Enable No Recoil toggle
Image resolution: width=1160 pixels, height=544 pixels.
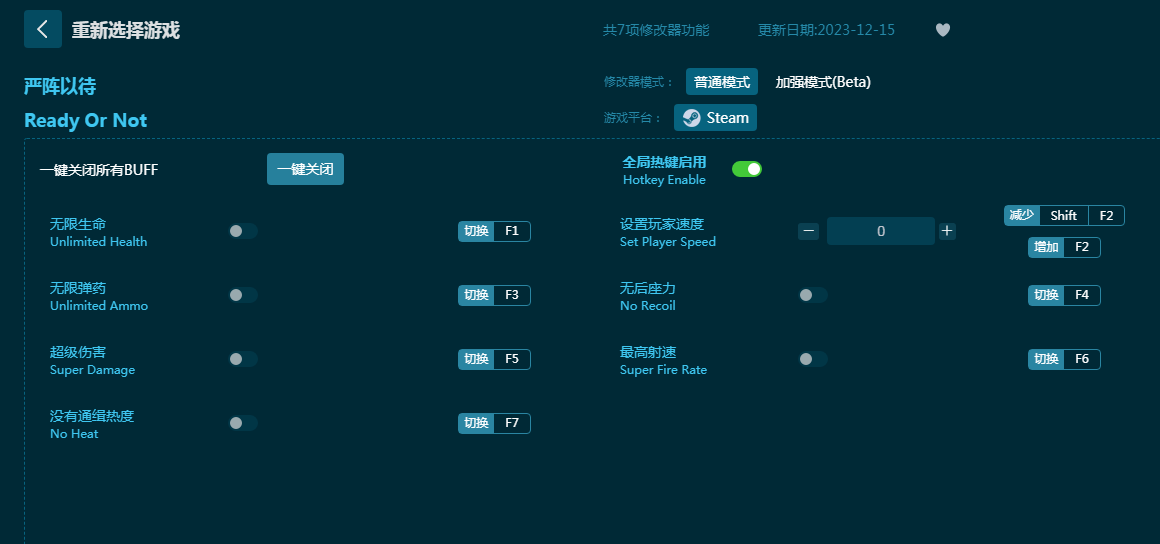(x=813, y=295)
